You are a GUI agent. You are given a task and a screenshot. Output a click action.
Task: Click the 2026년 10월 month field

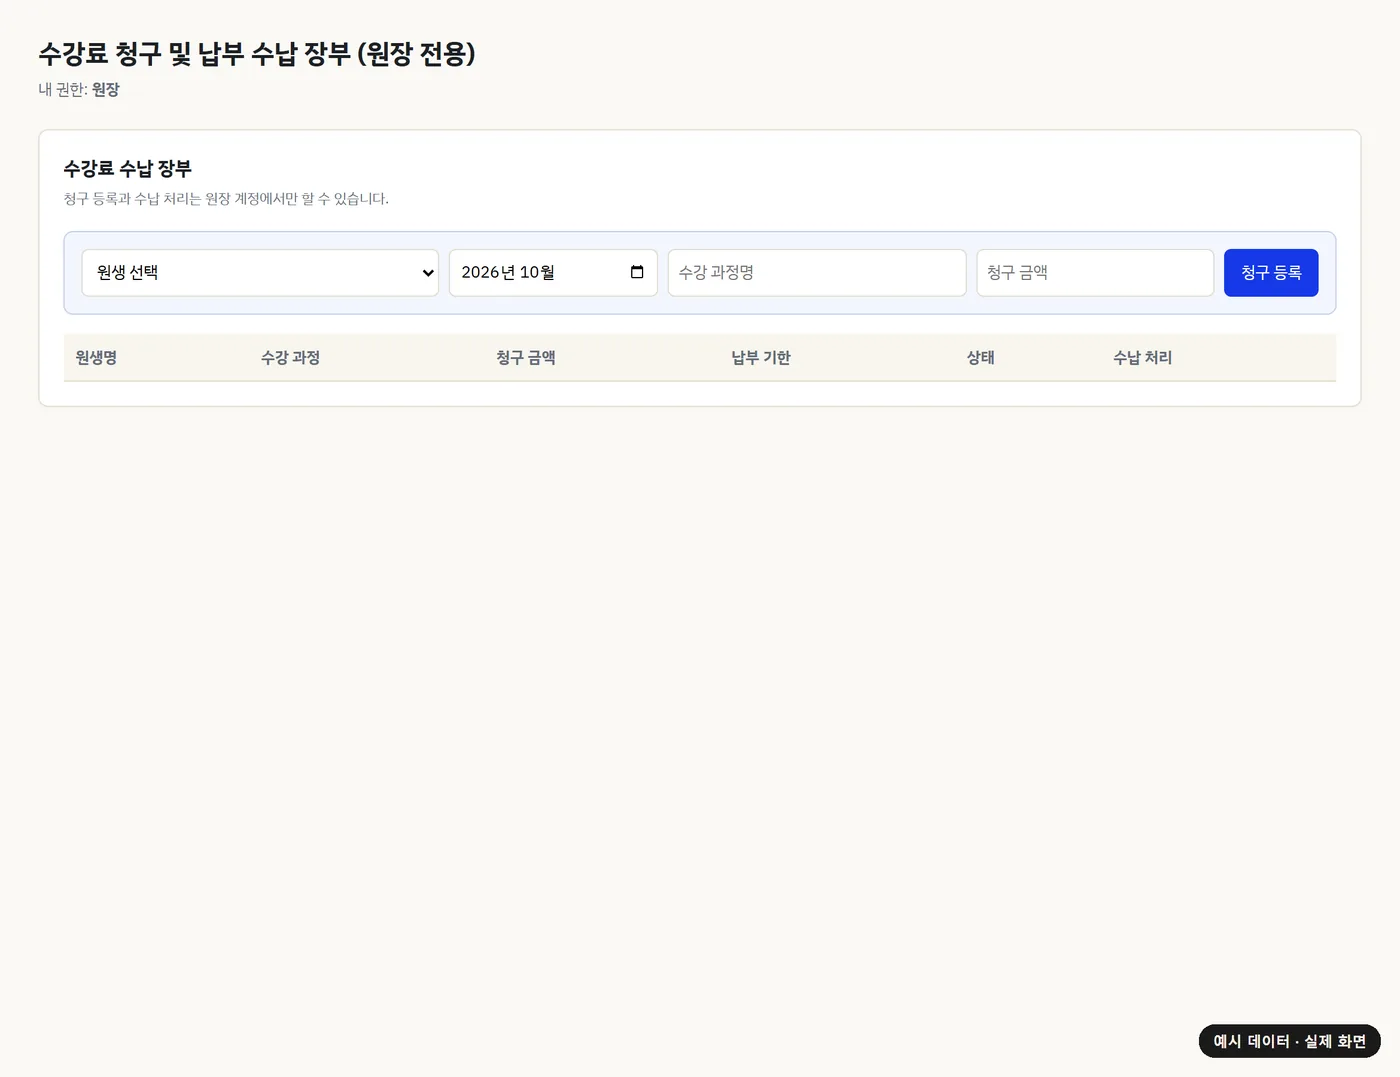(553, 273)
